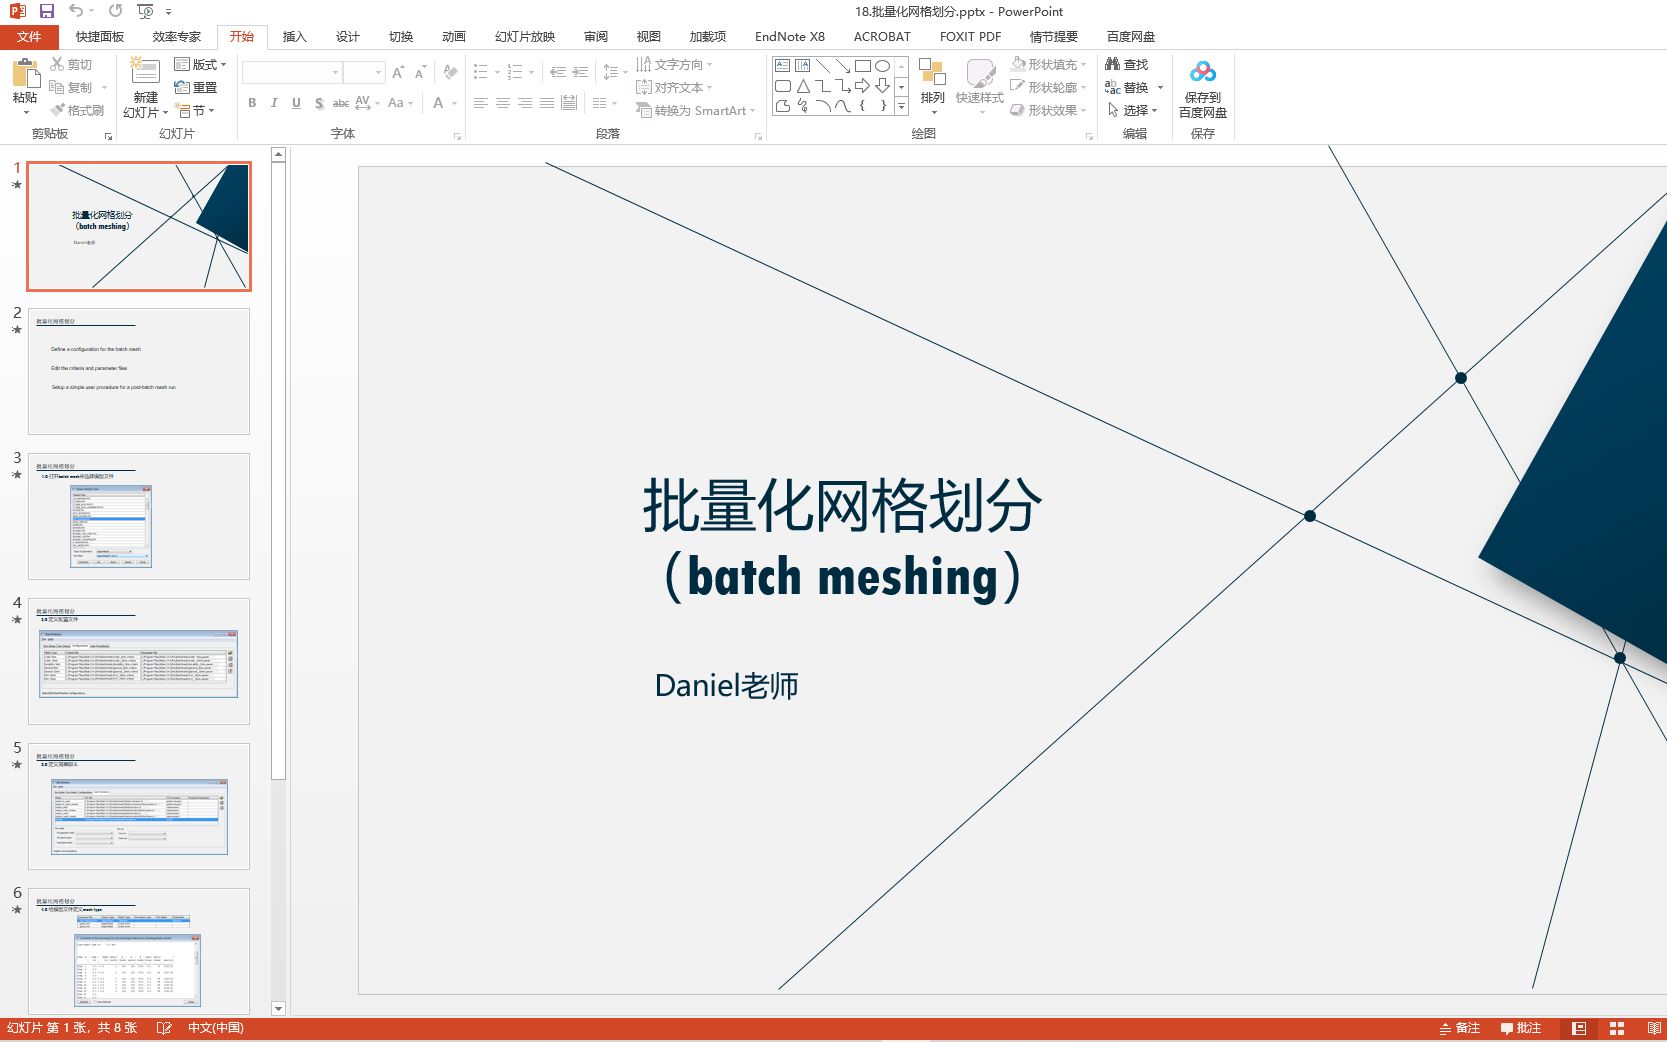Open the 设计 ribbon tab

(347, 36)
